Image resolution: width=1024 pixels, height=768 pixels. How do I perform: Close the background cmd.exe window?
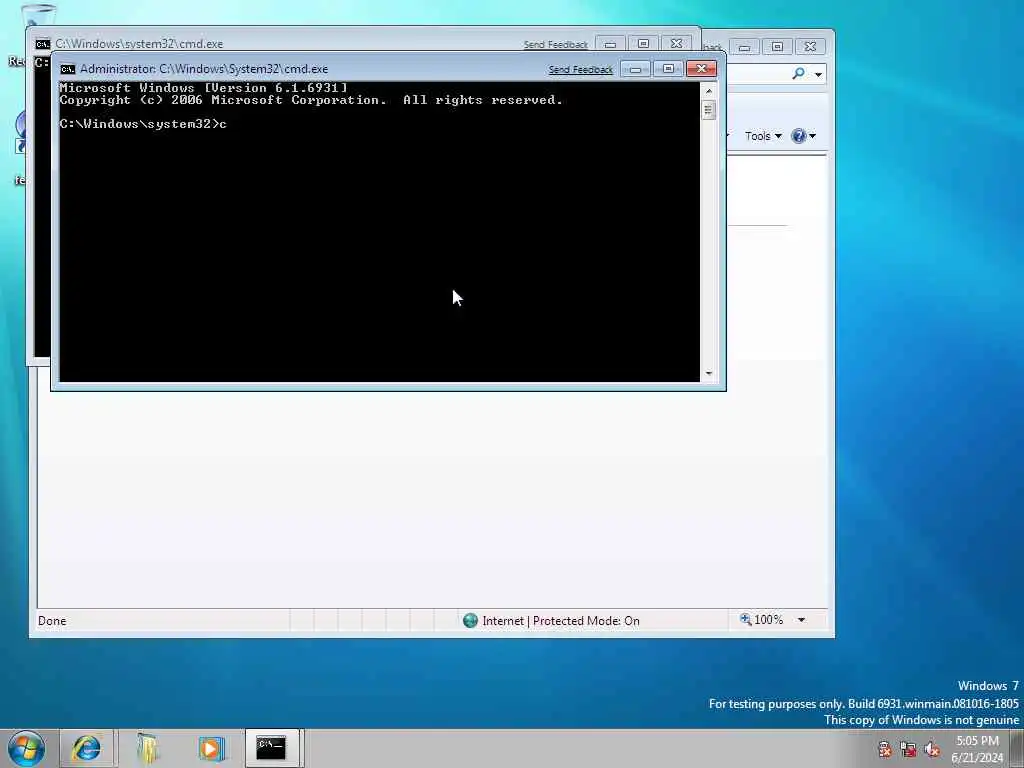click(677, 44)
